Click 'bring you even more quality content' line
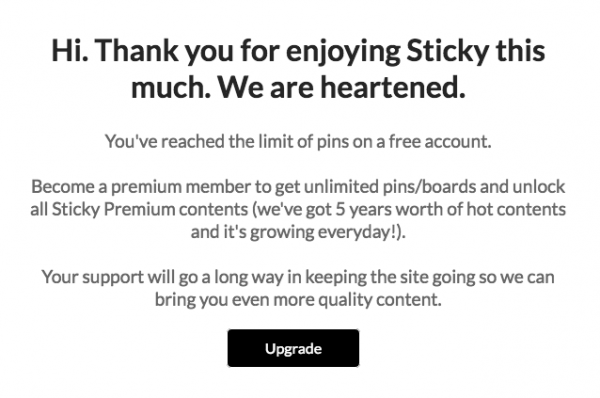The width and height of the screenshot is (600, 398). (x=298, y=299)
